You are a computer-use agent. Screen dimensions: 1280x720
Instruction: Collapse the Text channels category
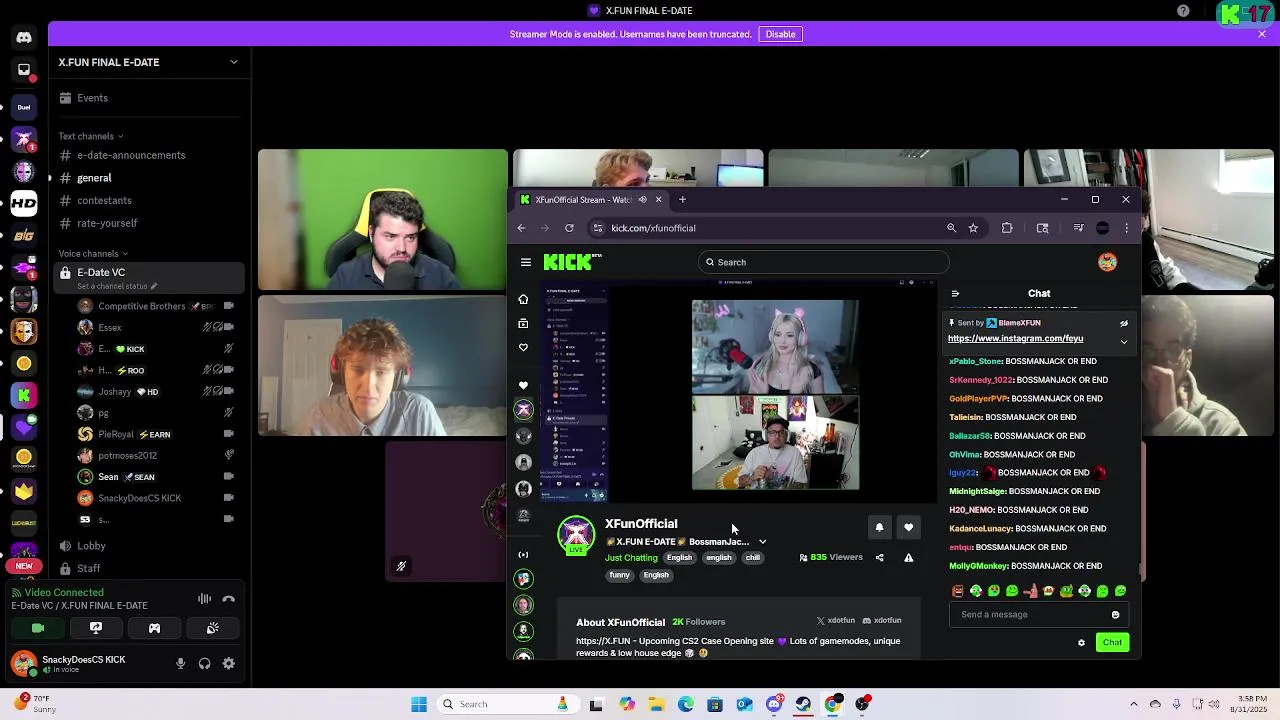(x=90, y=136)
